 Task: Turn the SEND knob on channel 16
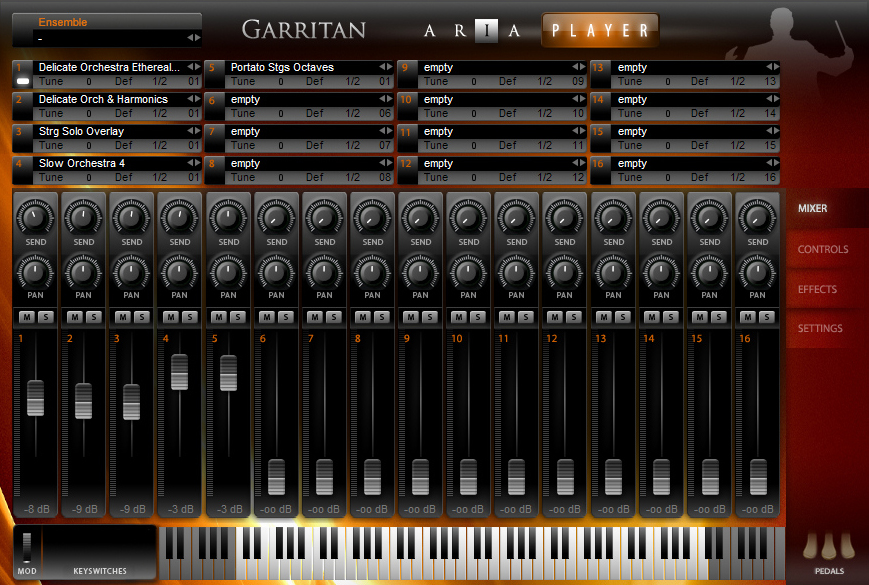pyautogui.click(x=757, y=217)
